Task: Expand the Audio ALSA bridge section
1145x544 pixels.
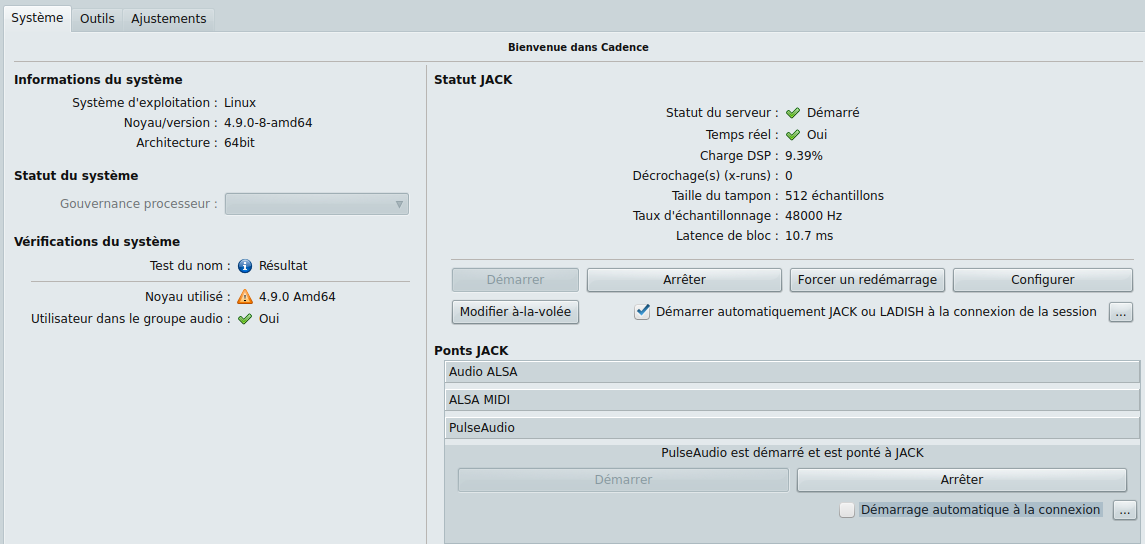Action: pos(792,372)
